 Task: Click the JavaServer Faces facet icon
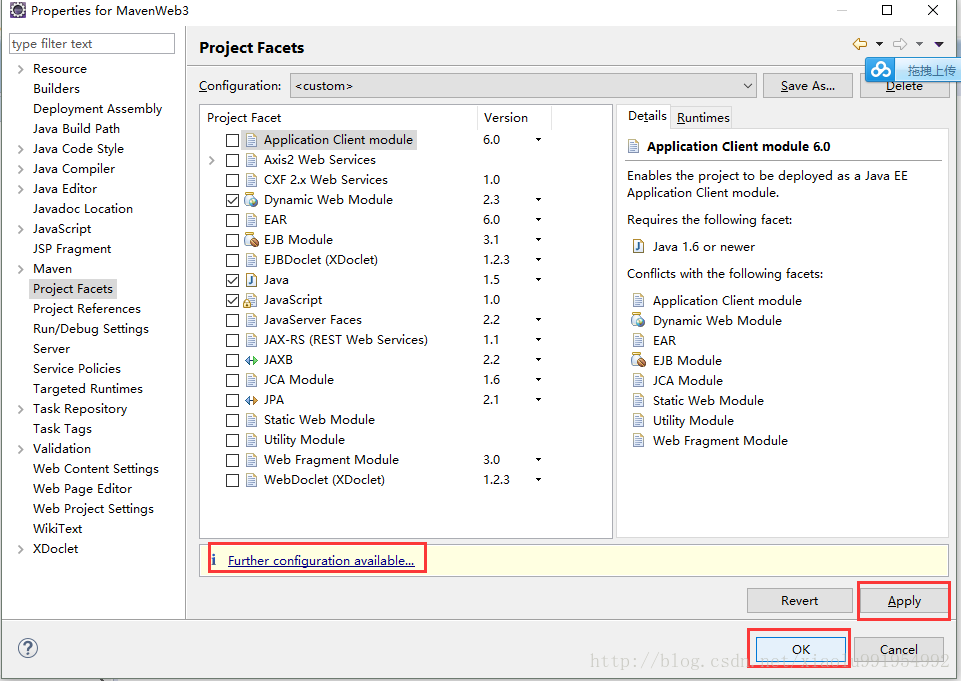pos(251,320)
